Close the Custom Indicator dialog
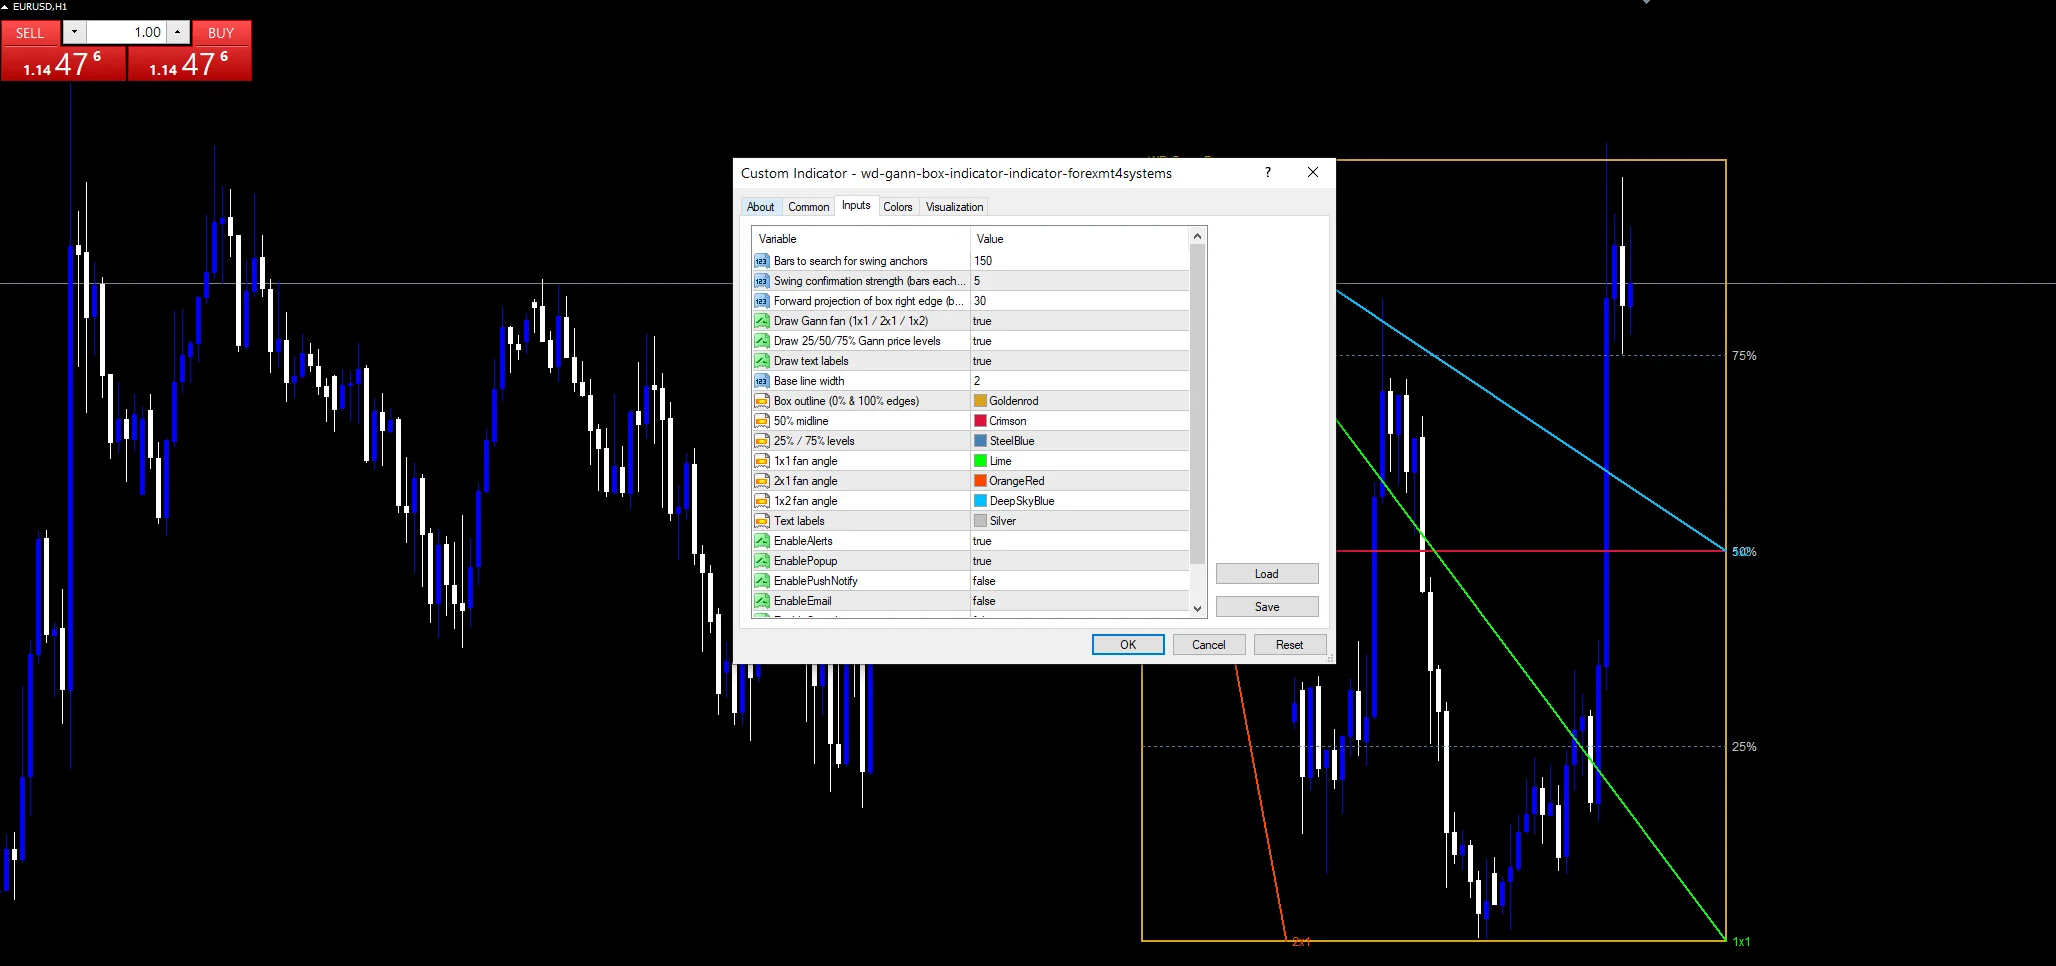 [1313, 172]
